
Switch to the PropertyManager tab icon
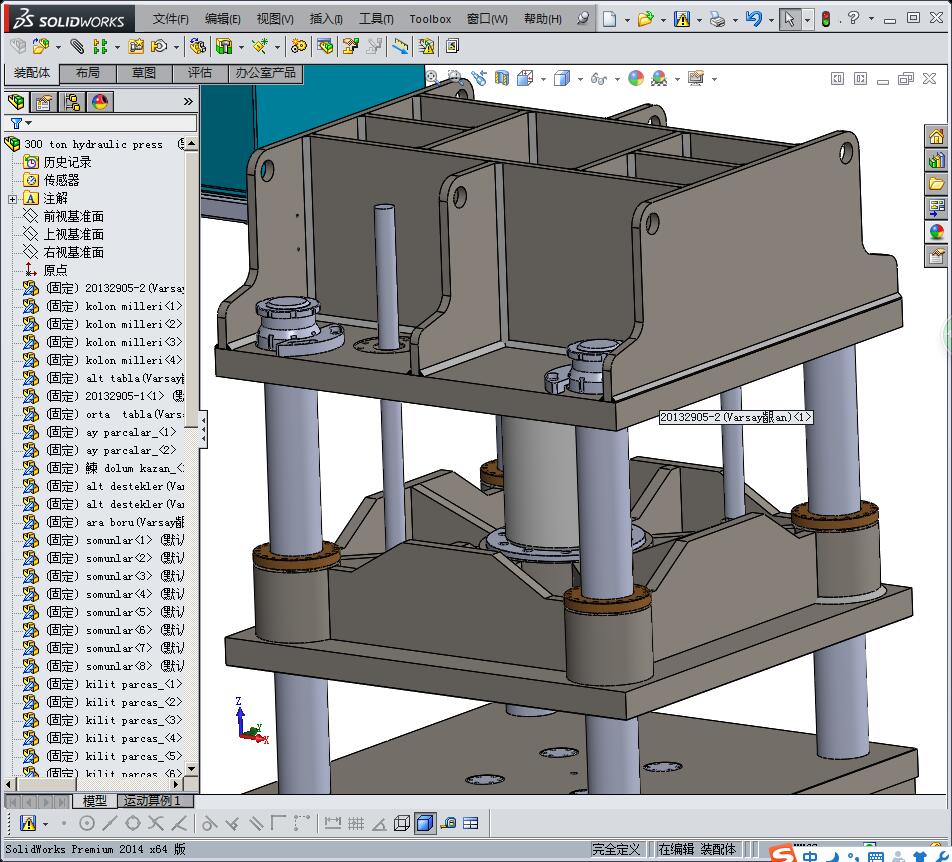point(44,102)
